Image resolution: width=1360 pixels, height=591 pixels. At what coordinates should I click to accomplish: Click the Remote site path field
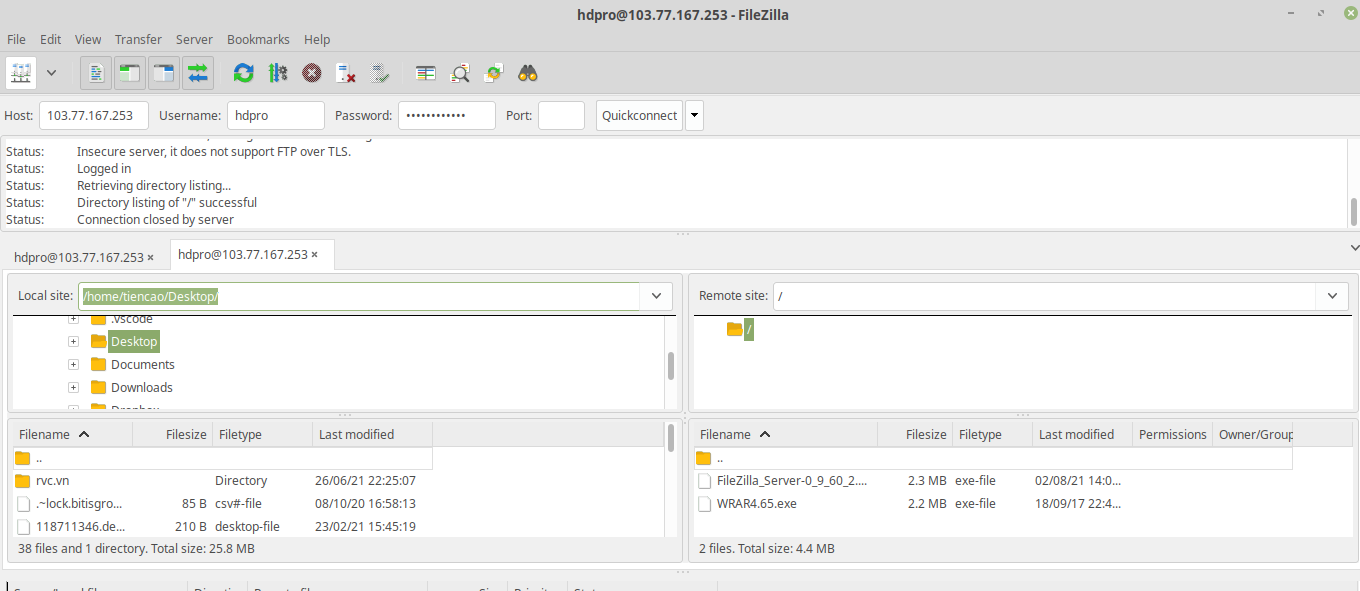(x=1045, y=296)
